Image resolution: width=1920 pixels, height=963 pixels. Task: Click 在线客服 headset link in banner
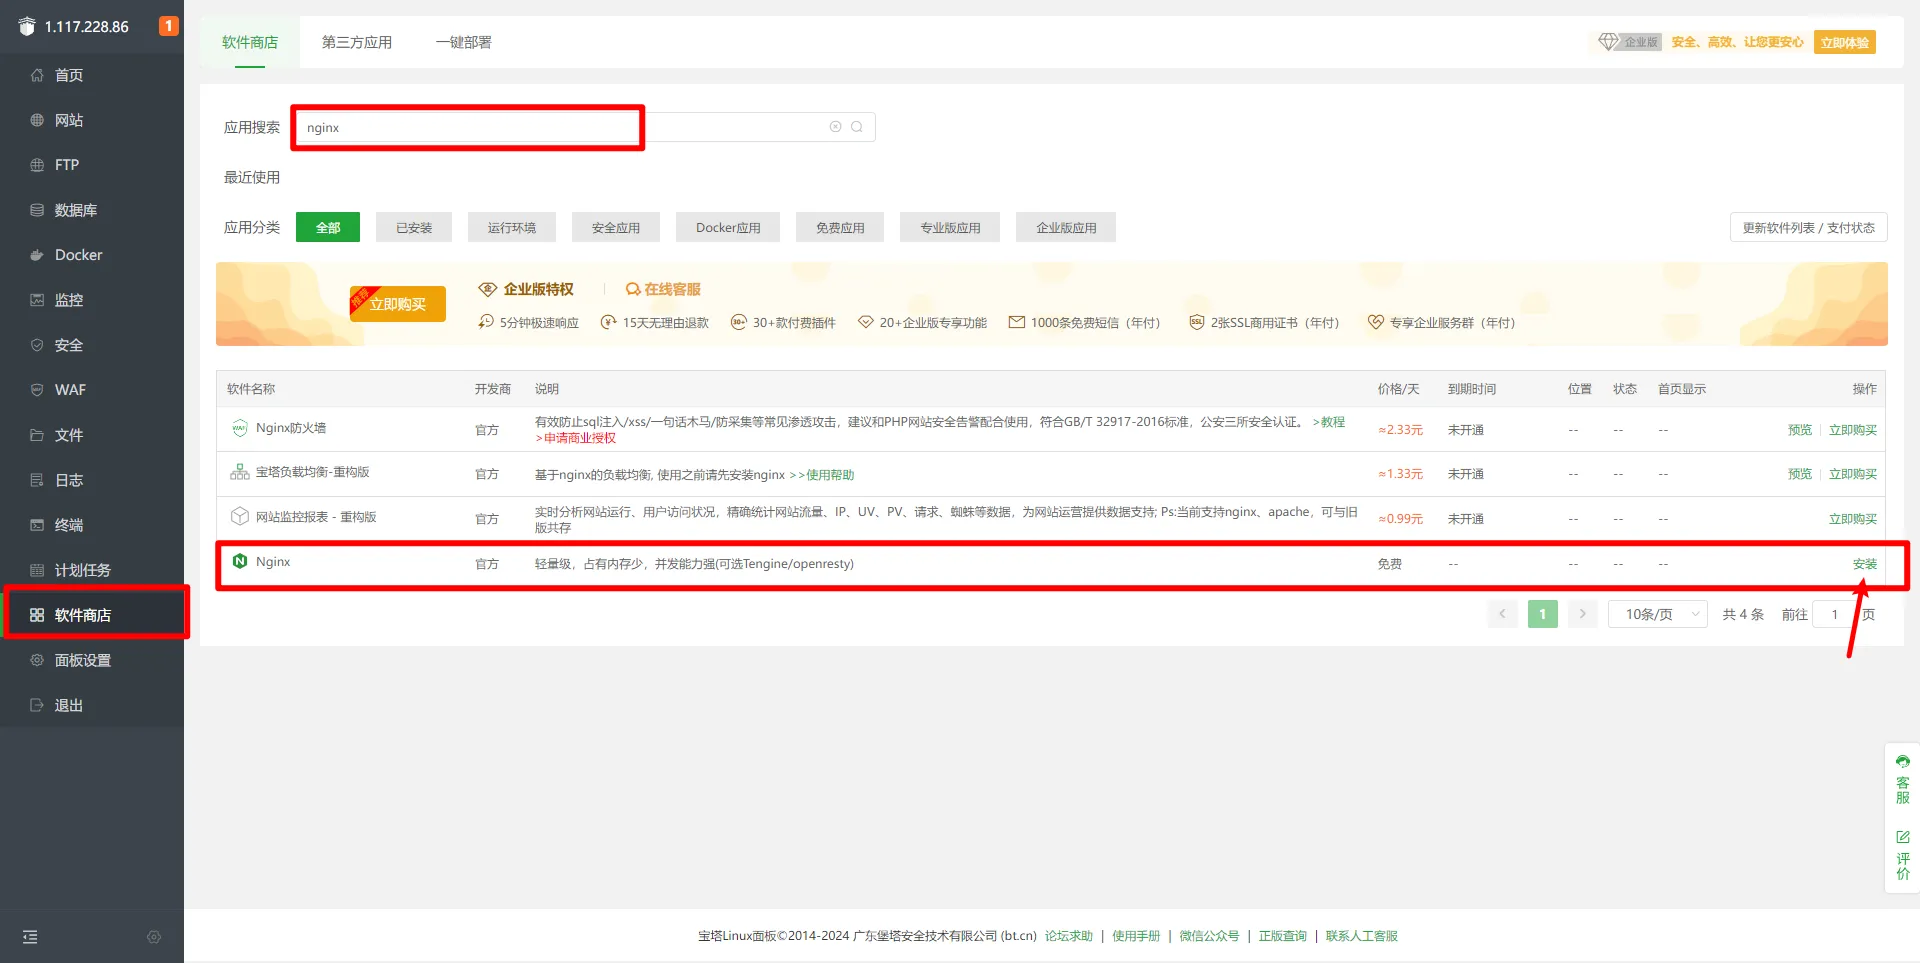point(663,289)
